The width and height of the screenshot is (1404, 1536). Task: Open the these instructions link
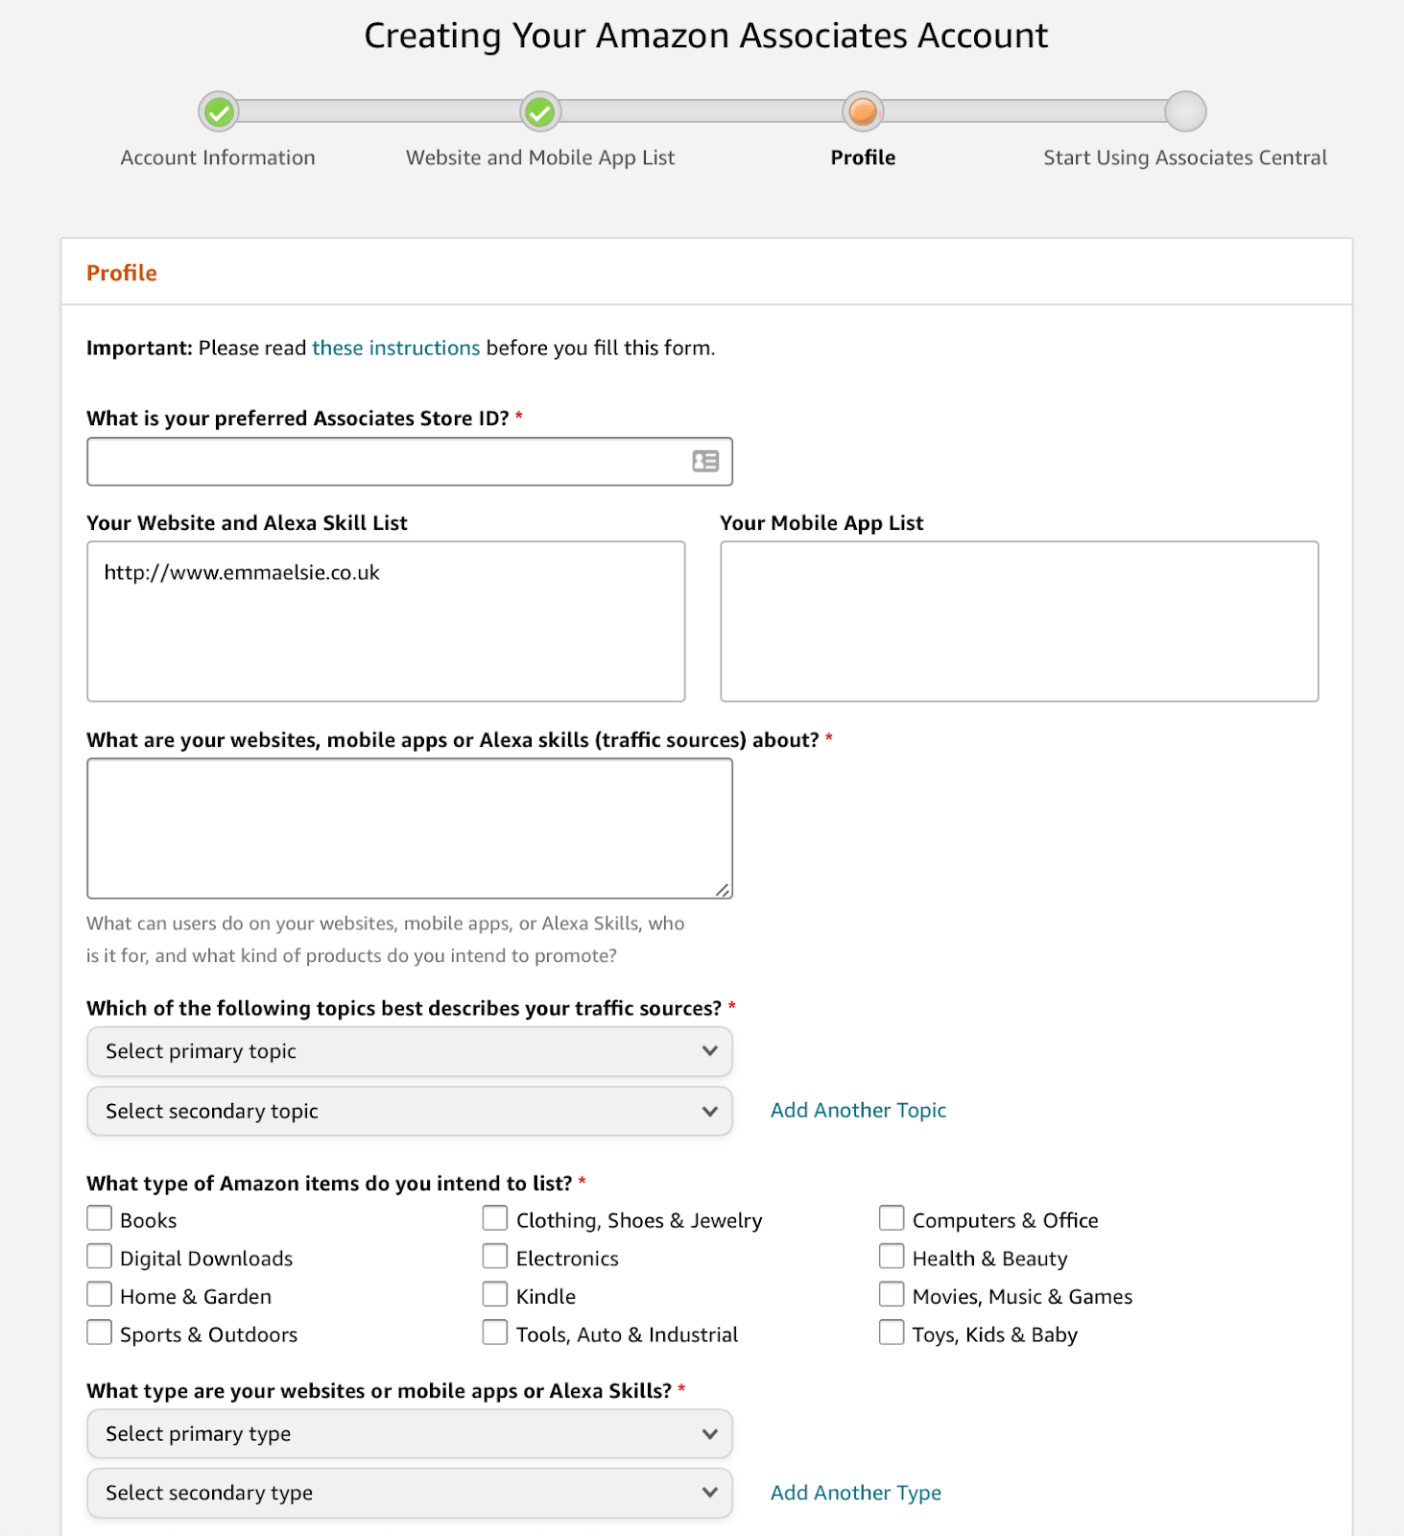click(396, 348)
